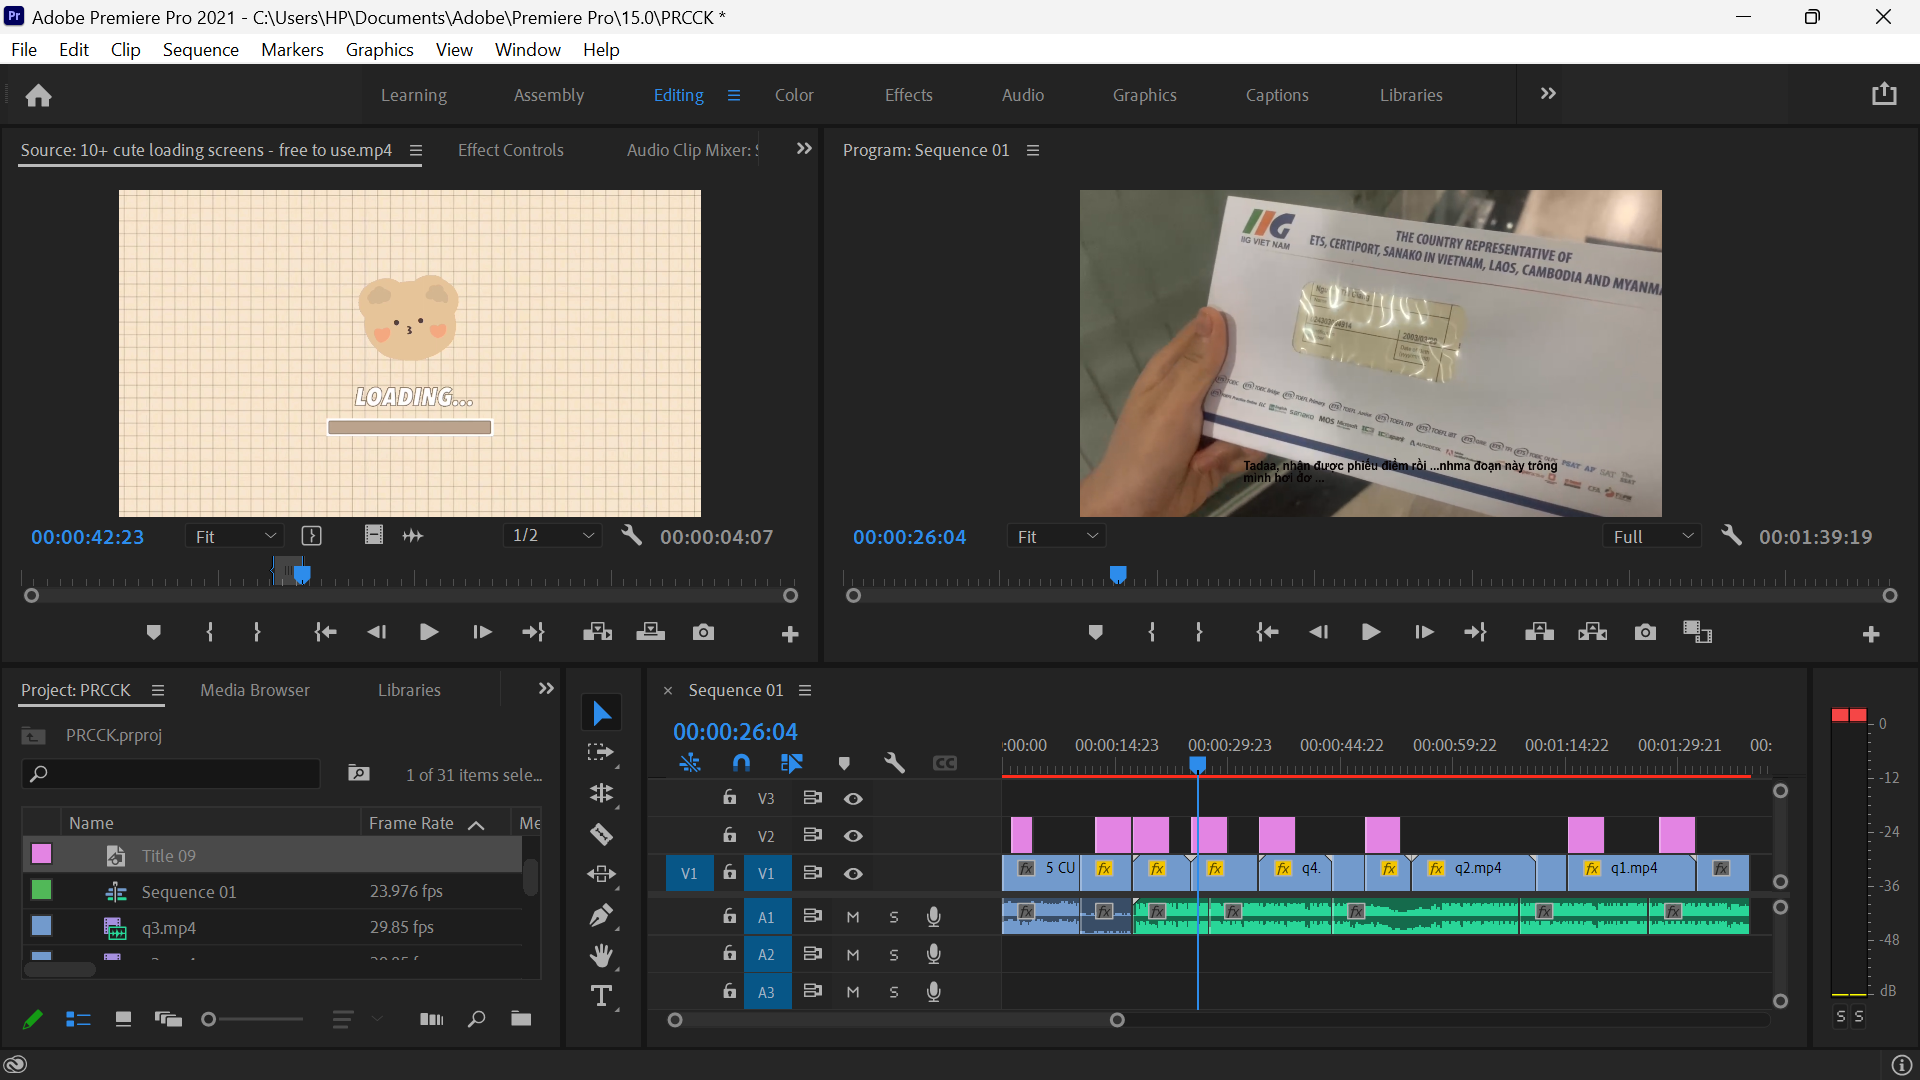Select the Razor tool

[601, 834]
